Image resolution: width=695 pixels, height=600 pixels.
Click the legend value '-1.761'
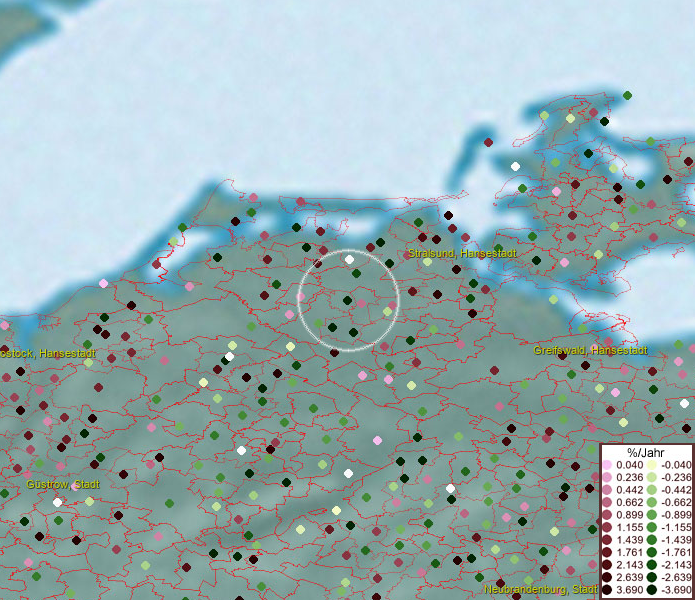tap(676, 552)
